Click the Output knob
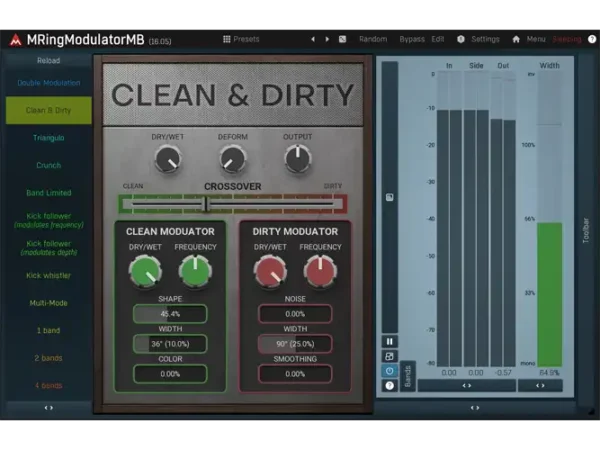 [298, 159]
